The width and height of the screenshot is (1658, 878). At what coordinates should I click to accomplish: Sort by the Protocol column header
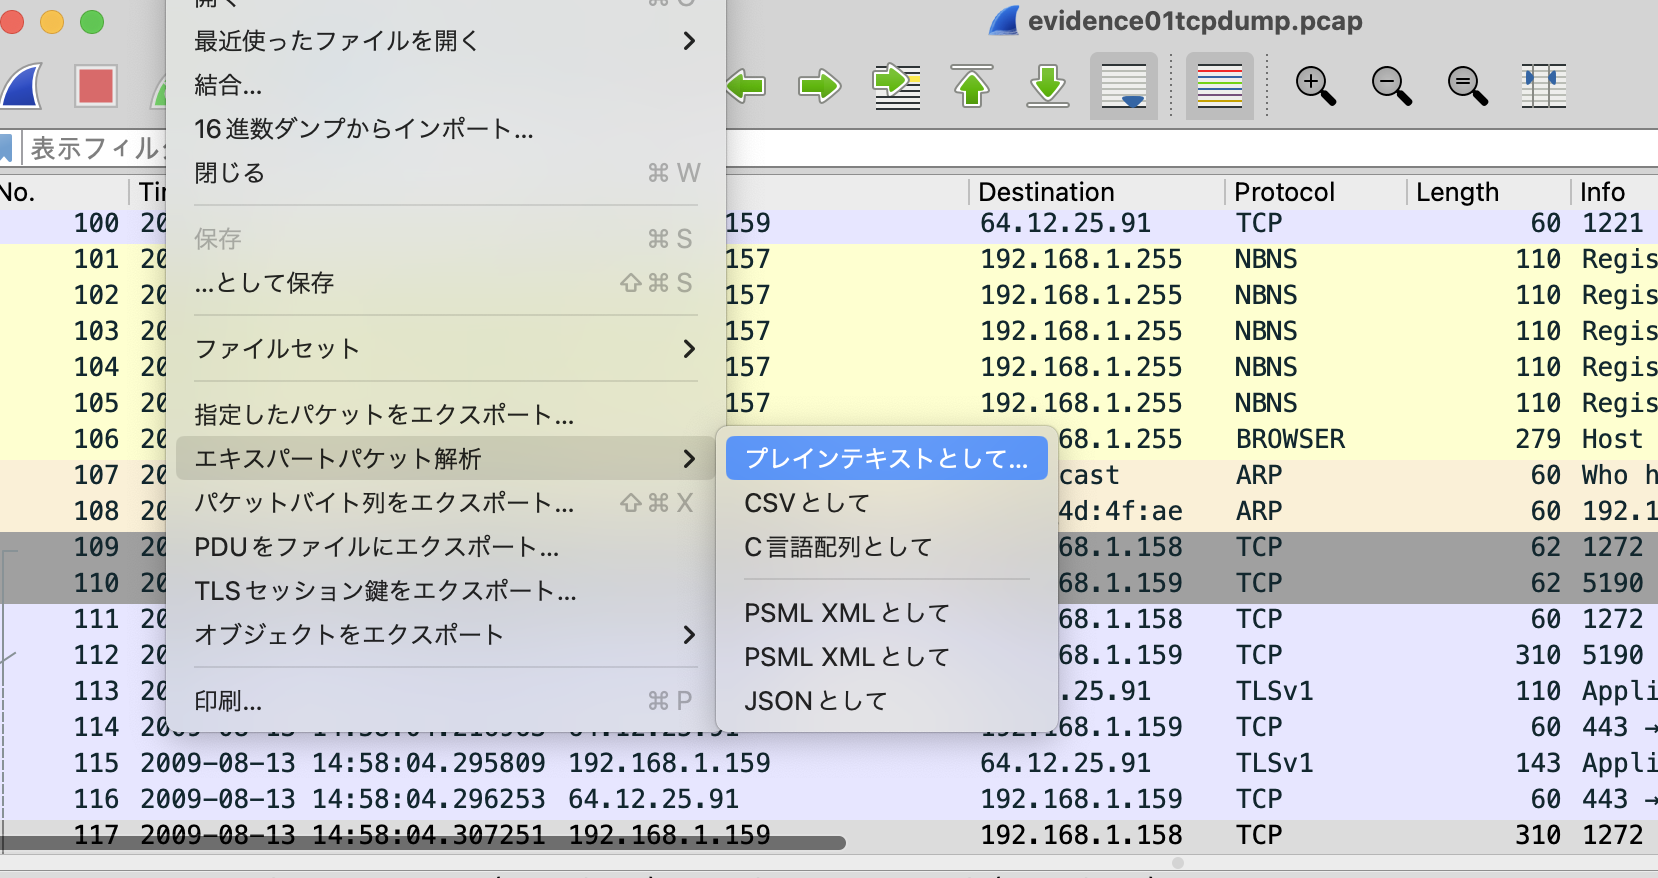click(1316, 192)
